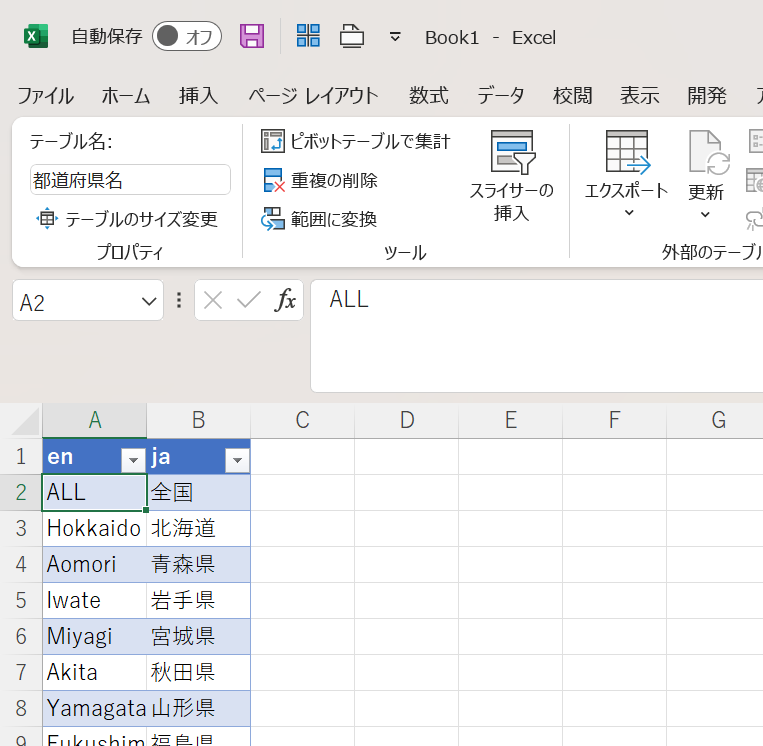Click テーブルのサイズ変更 button

[127, 219]
